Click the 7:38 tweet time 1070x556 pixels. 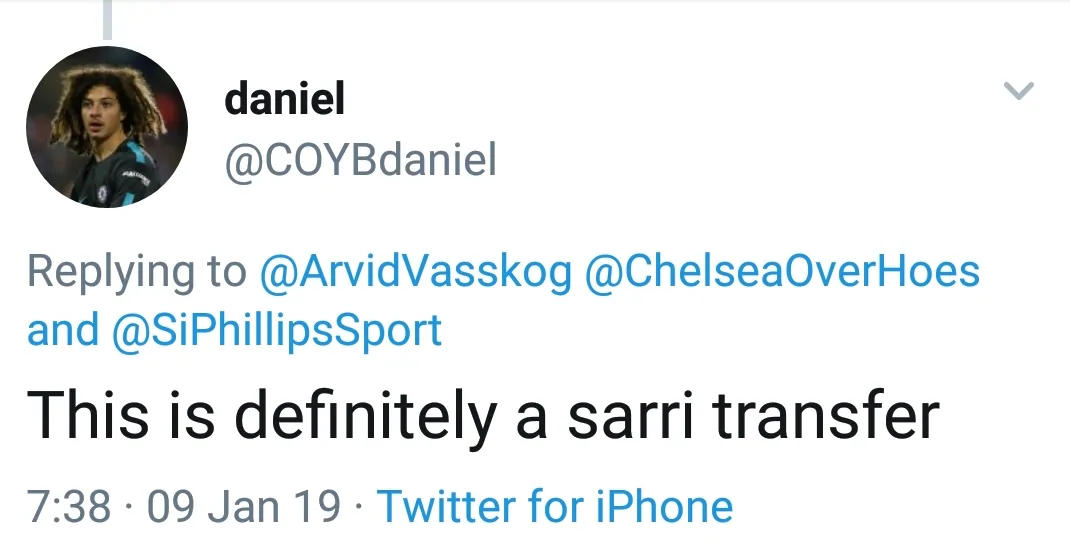(68, 506)
